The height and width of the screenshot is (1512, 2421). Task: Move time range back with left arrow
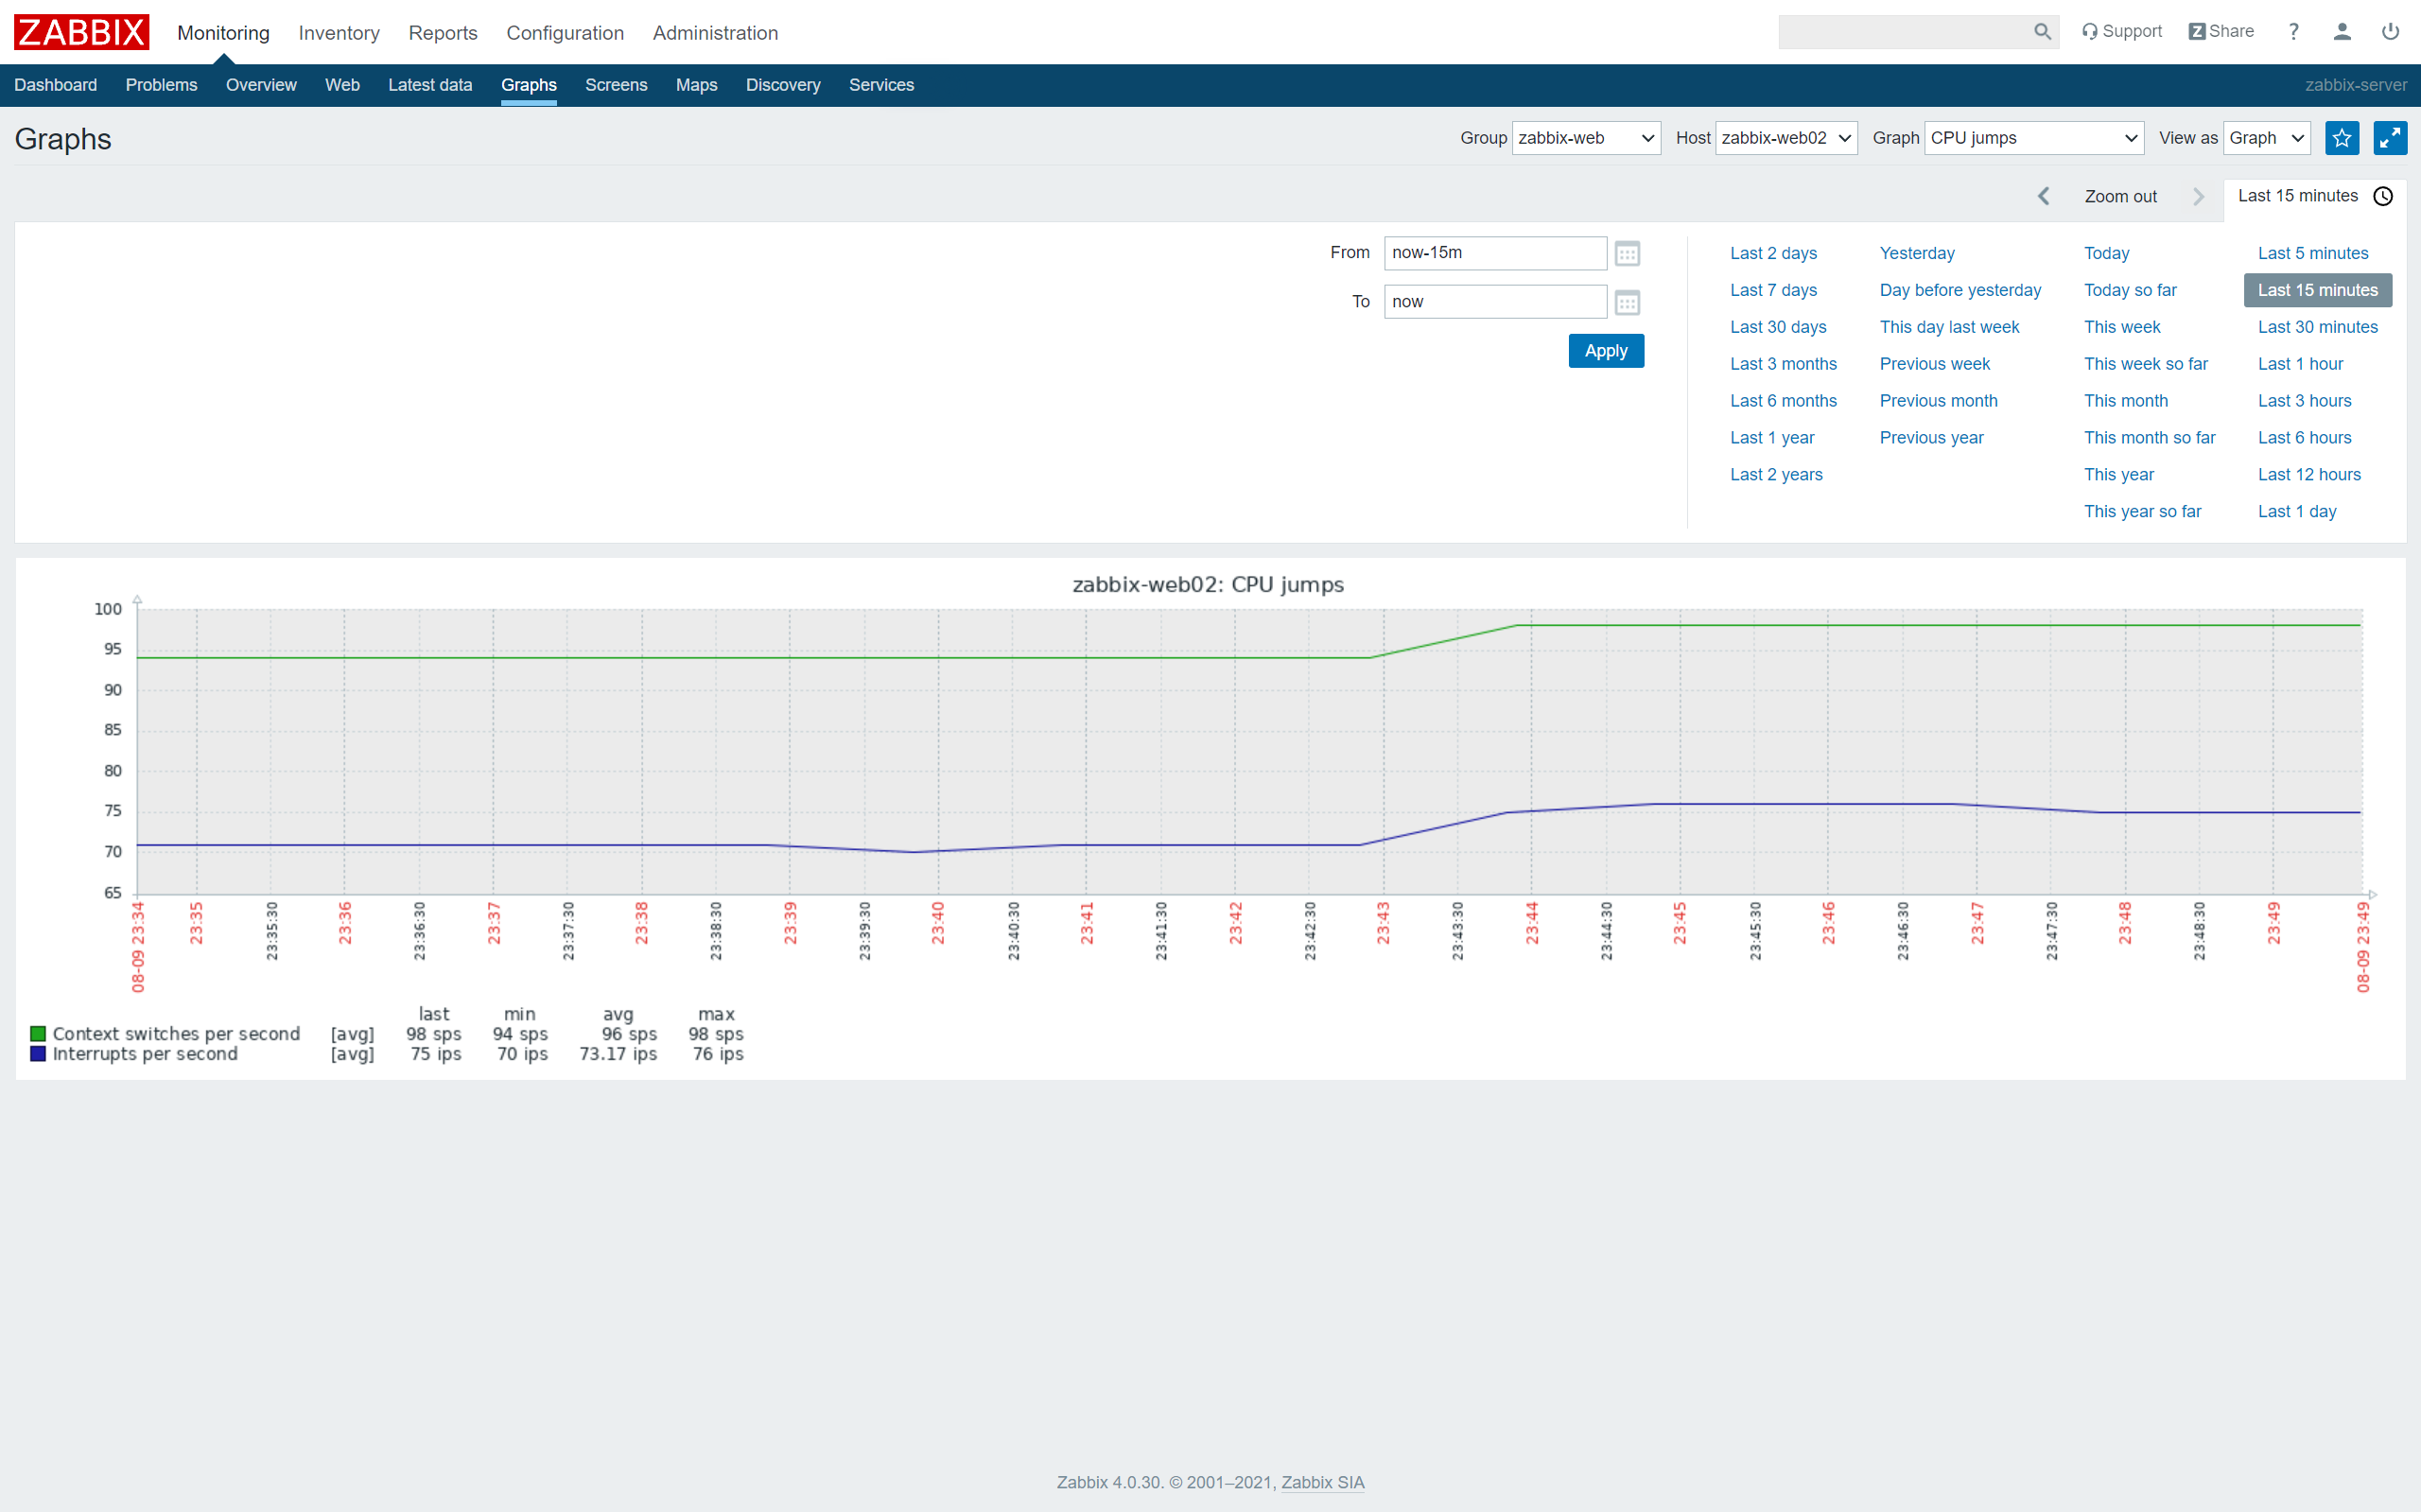(2044, 196)
